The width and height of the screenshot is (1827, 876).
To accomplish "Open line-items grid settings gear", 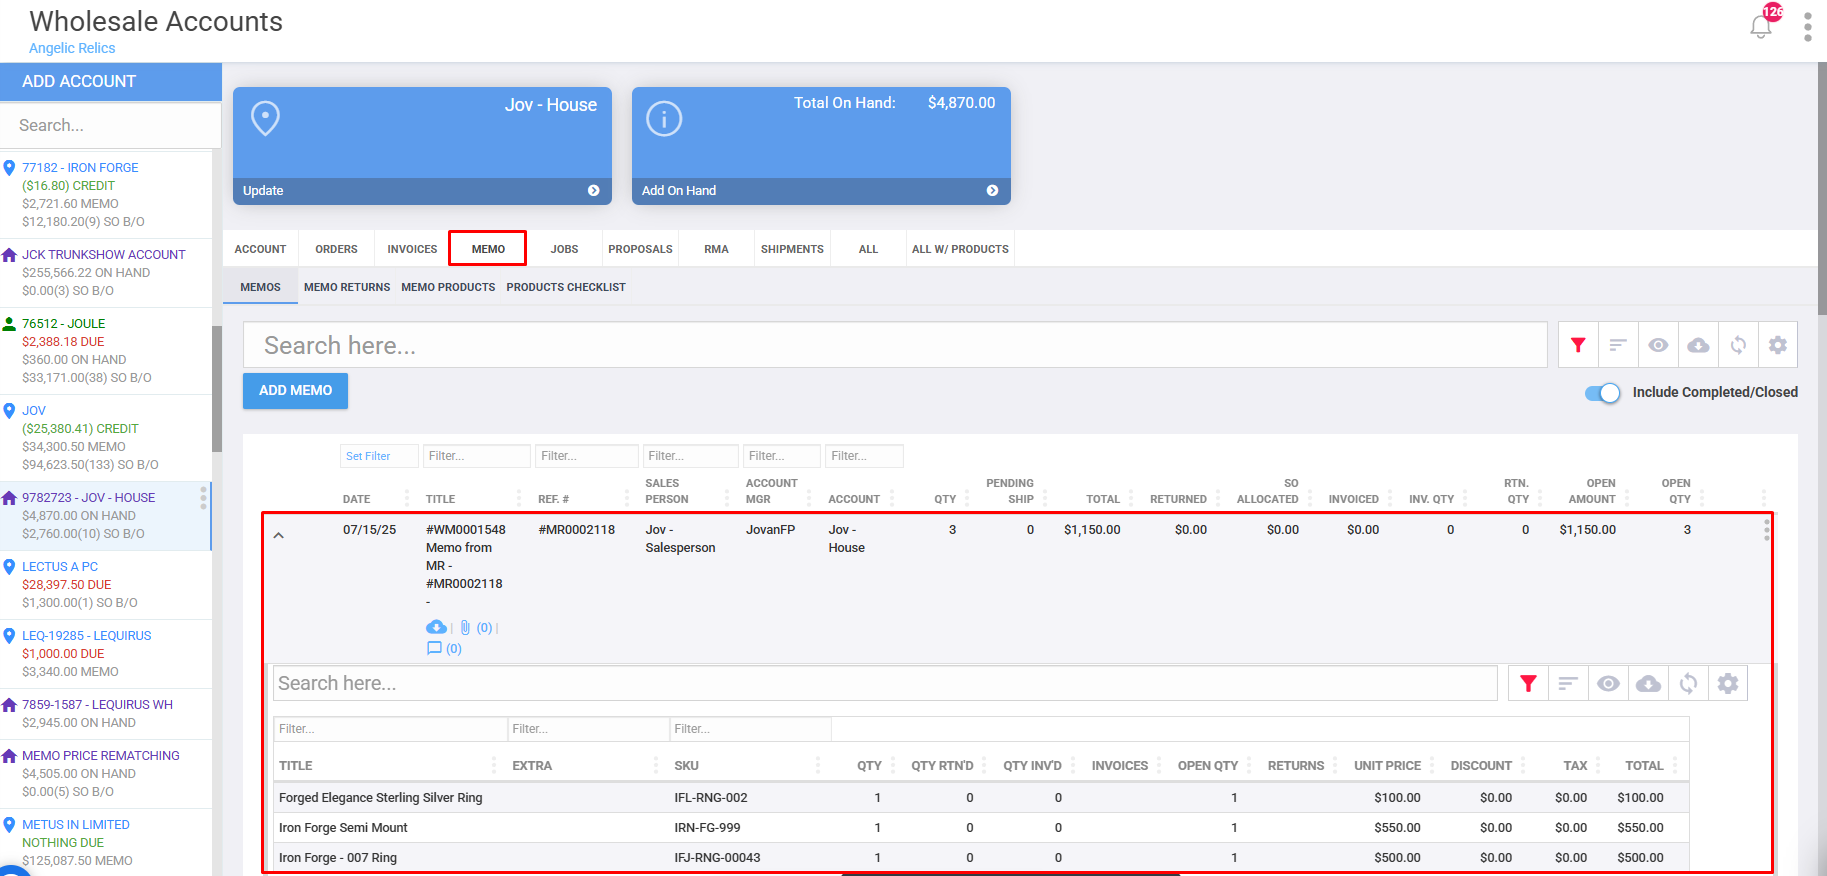I will [1727, 683].
